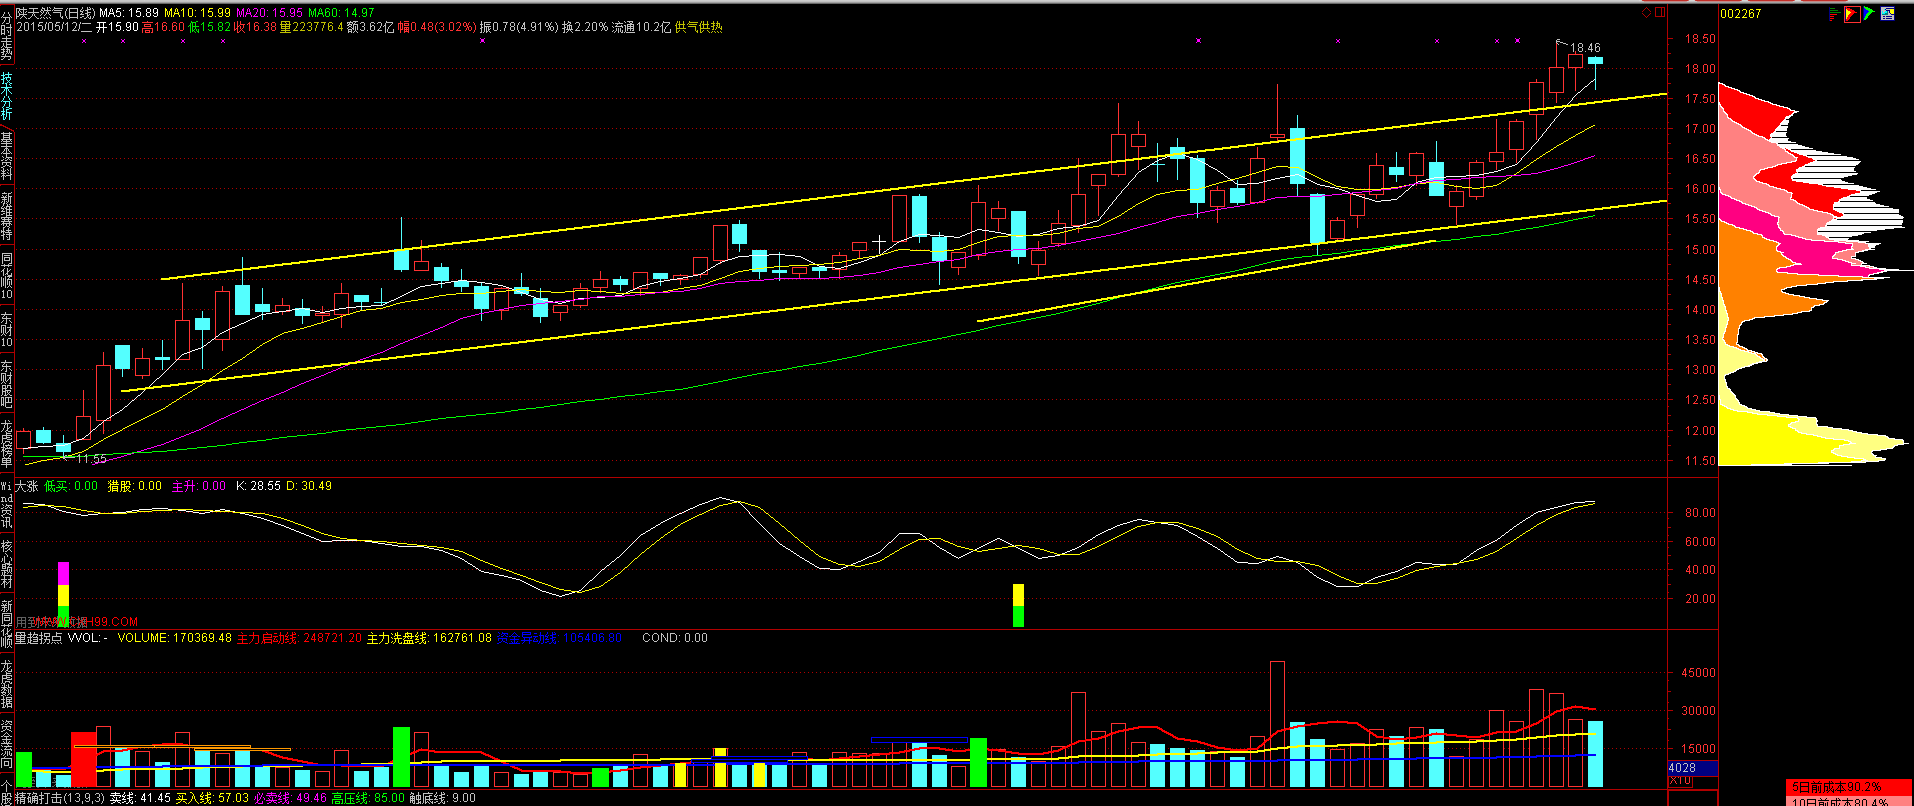This screenshot has width=1914, height=806.
Task: Click the 换2.20% turnover label
Action: pyautogui.click(x=585, y=27)
